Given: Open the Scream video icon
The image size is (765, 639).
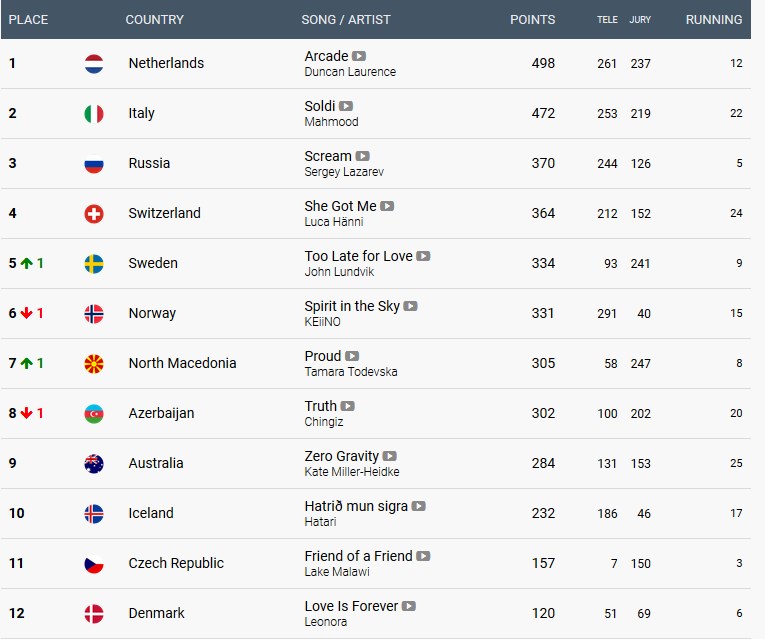Looking at the screenshot, I should 363,156.
